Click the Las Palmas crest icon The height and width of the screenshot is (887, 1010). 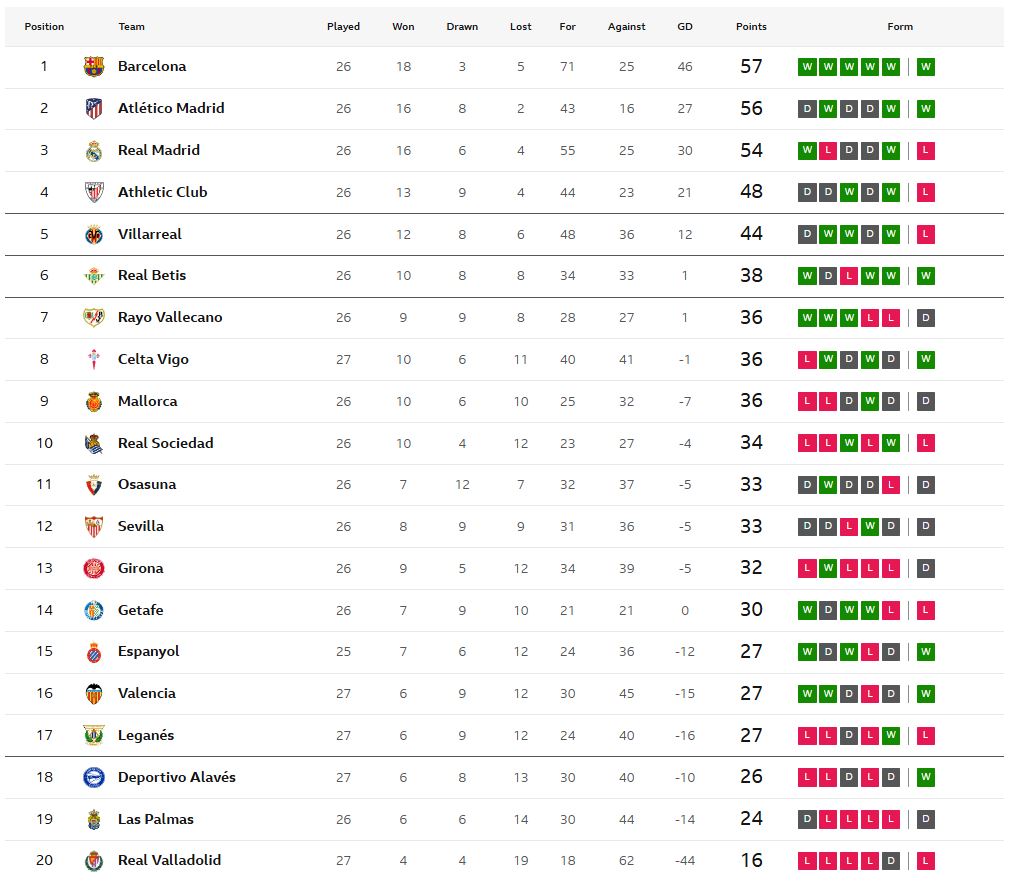[94, 819]
